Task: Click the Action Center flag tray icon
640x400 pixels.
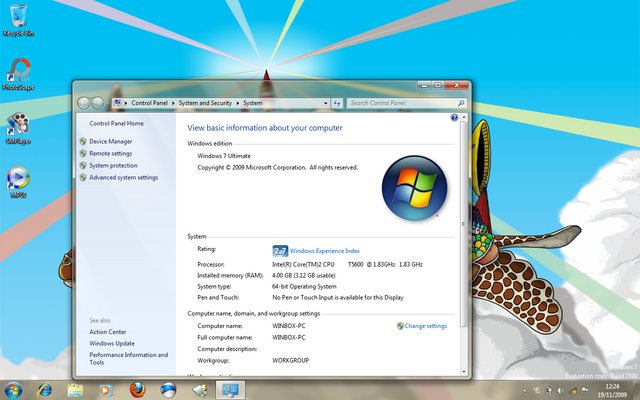Action: click(585, 391)
